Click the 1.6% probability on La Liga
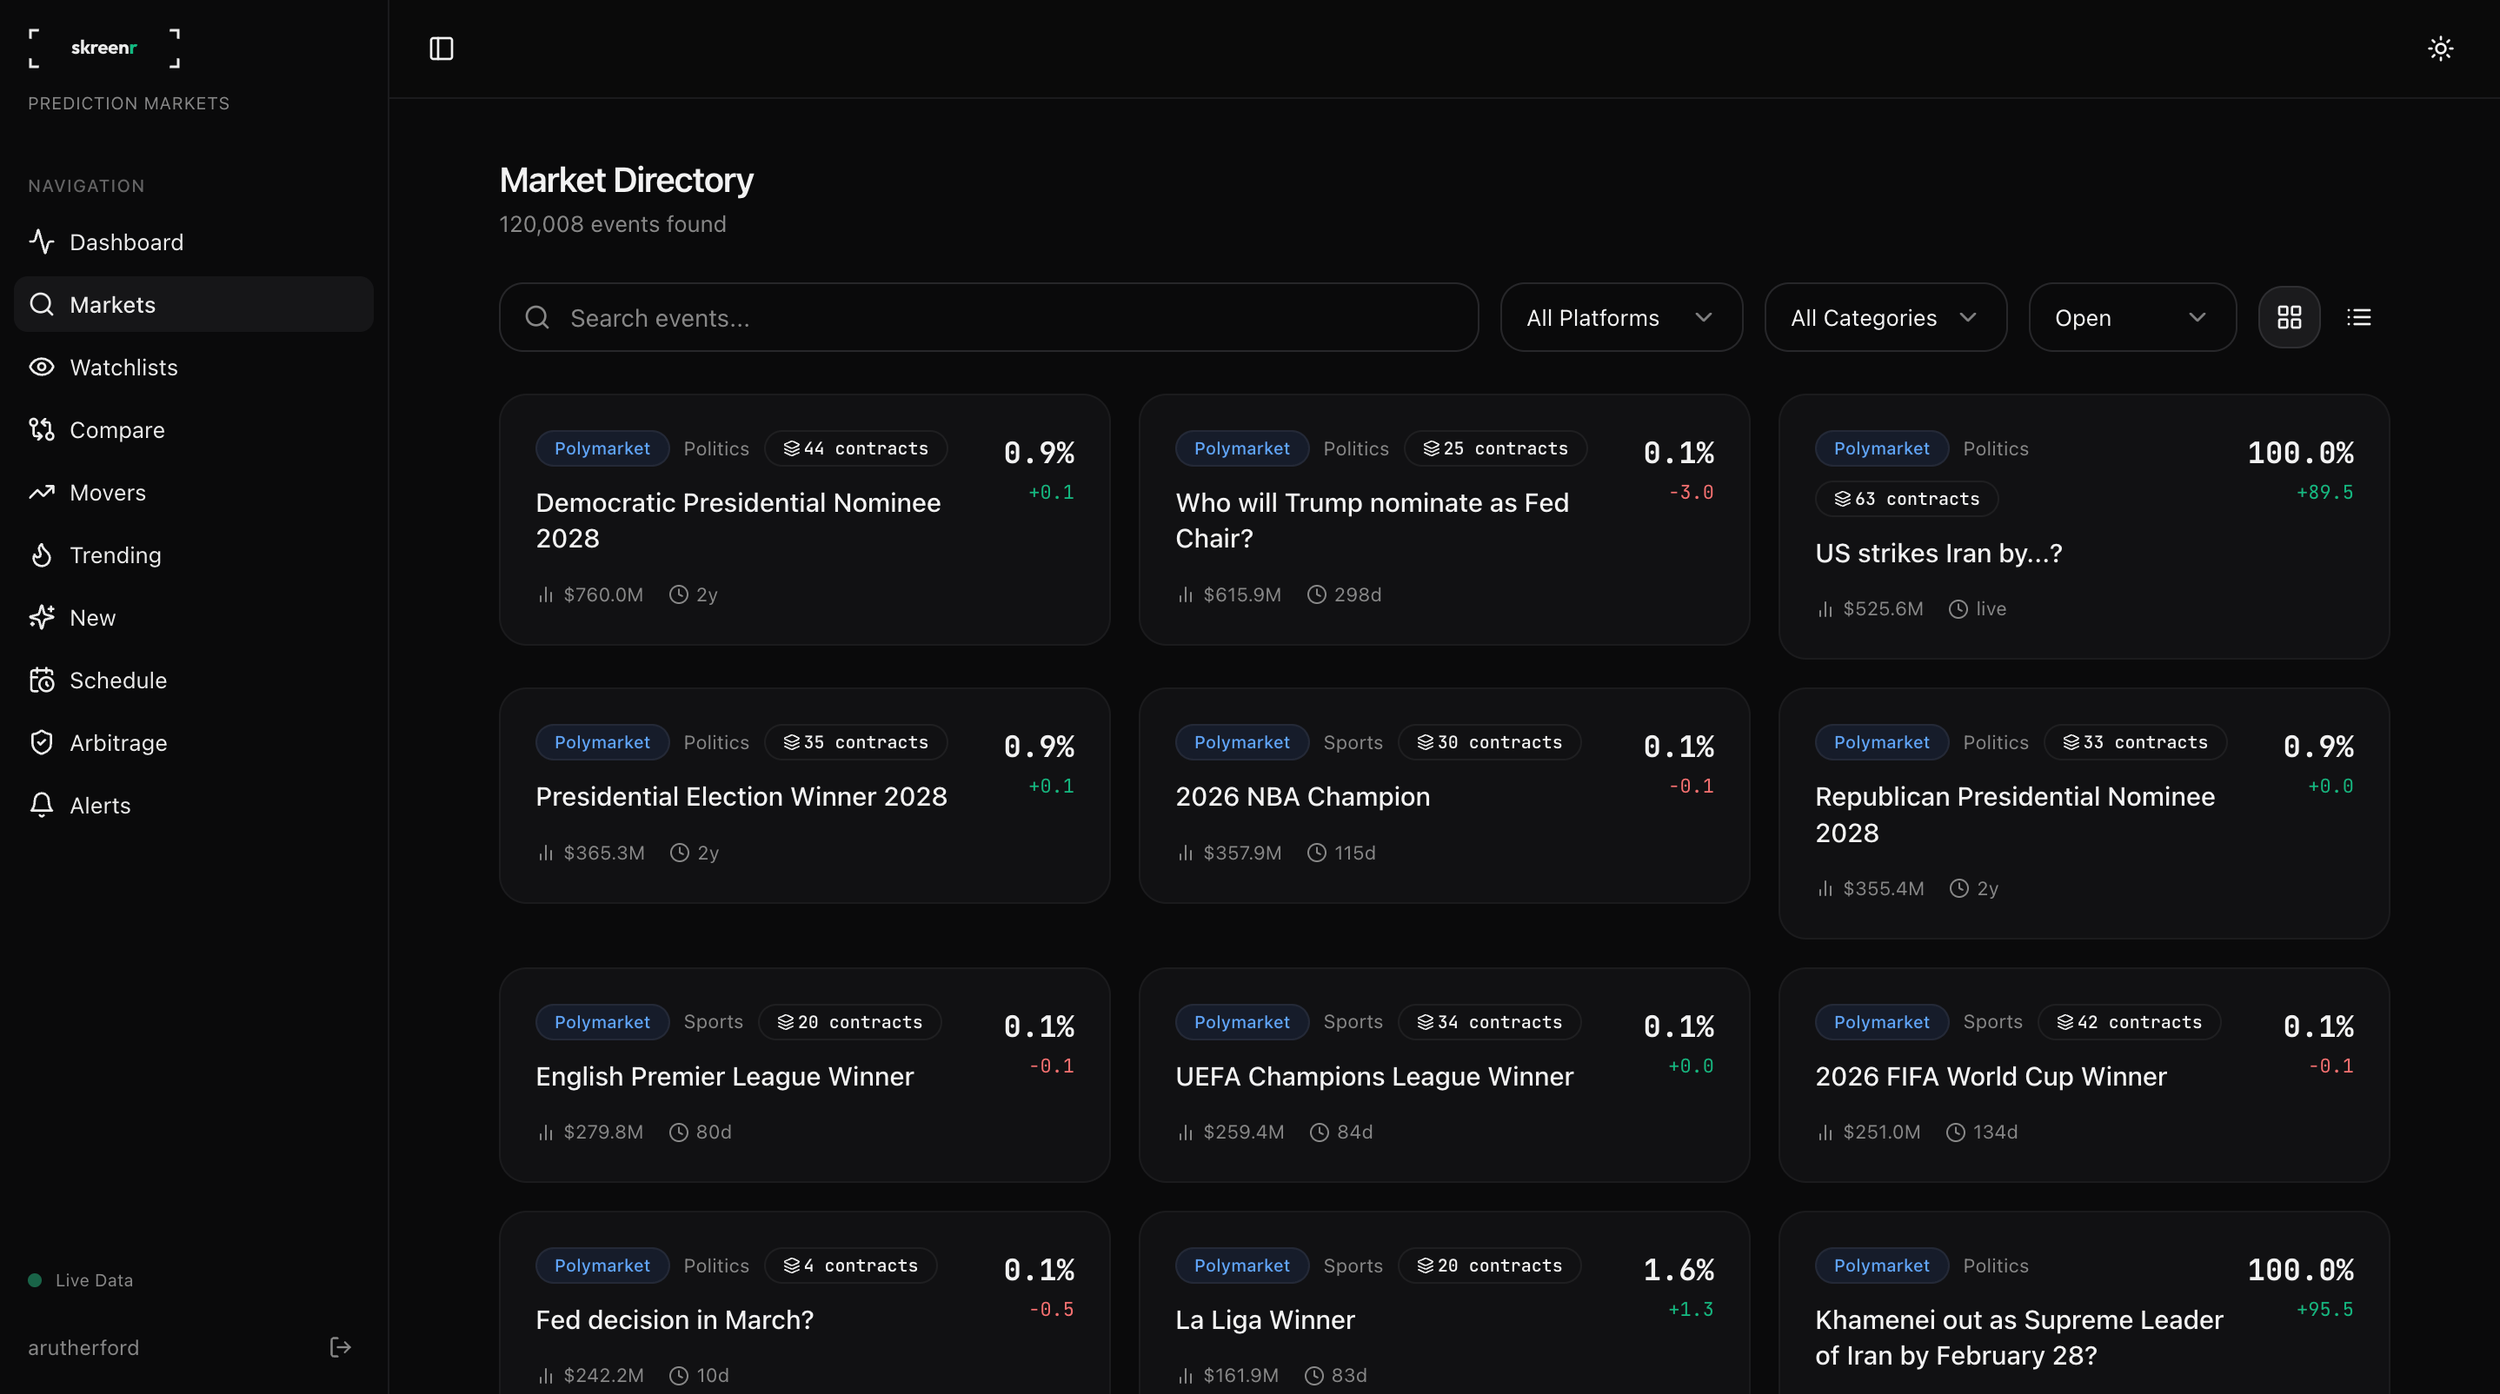This screenshot has width=2500, height=1394. [1678, 1269]
